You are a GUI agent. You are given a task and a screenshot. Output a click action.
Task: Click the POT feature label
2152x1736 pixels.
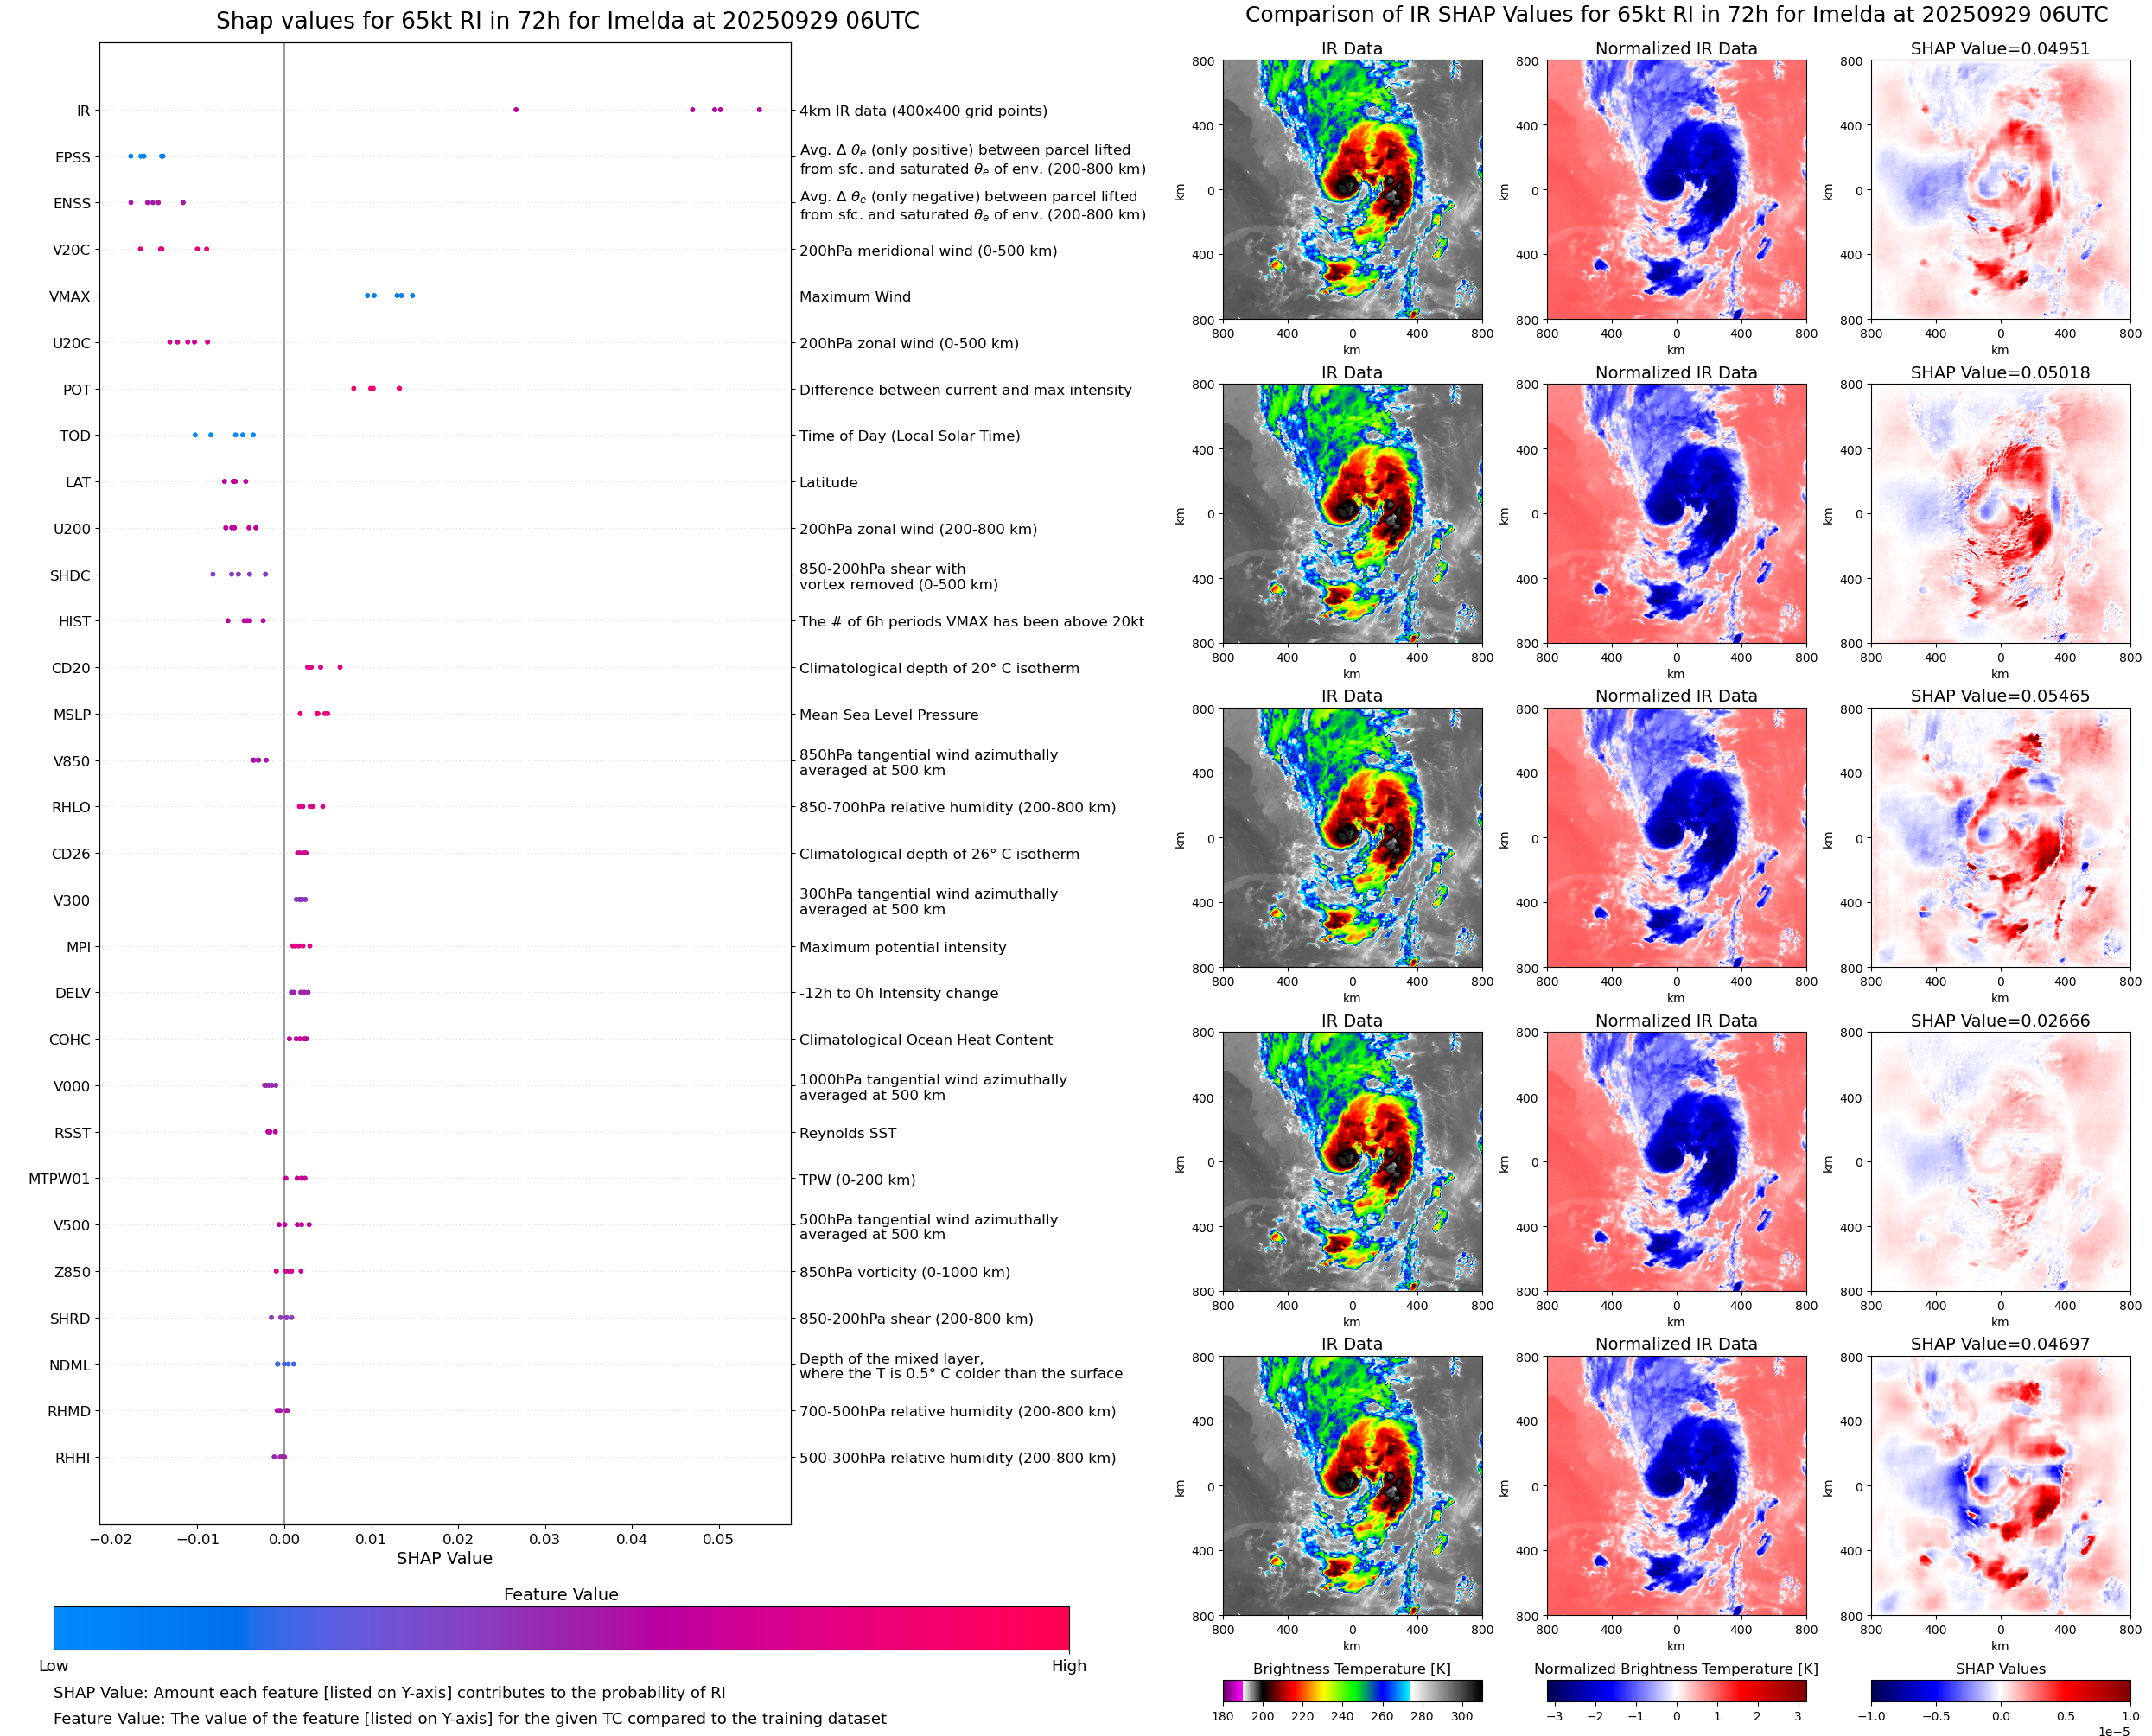[77, 390]
